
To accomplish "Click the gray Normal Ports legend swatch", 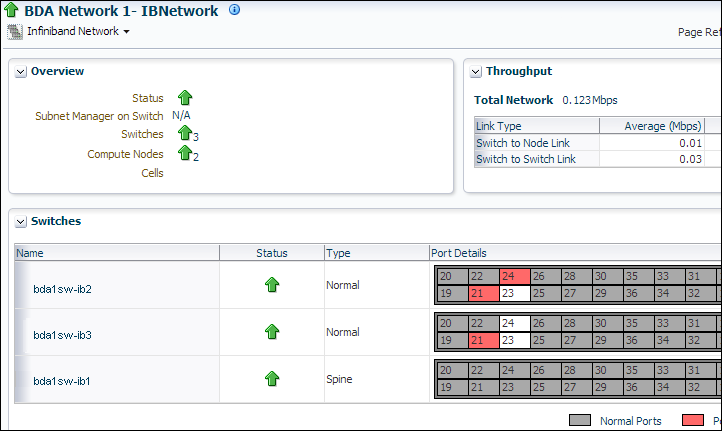I will pos(580,420).
